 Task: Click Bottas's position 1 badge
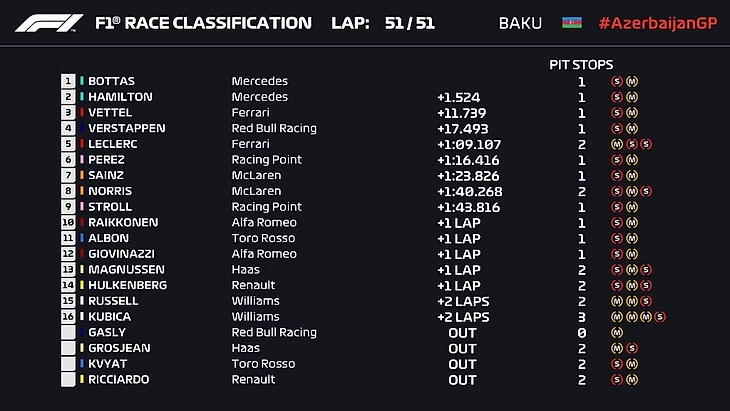click(68, 81)
